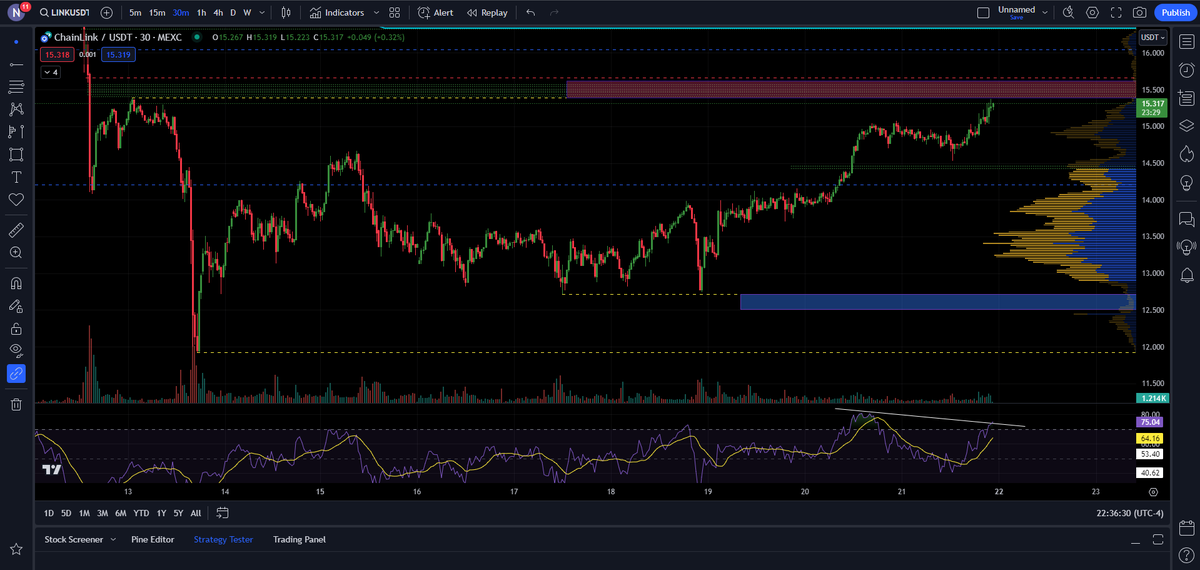The height and width of the screenshot is (570, 1200).
Task: Open the Alerts panel clock icon
Action: pyautogui.click(x=1187, y=70)
